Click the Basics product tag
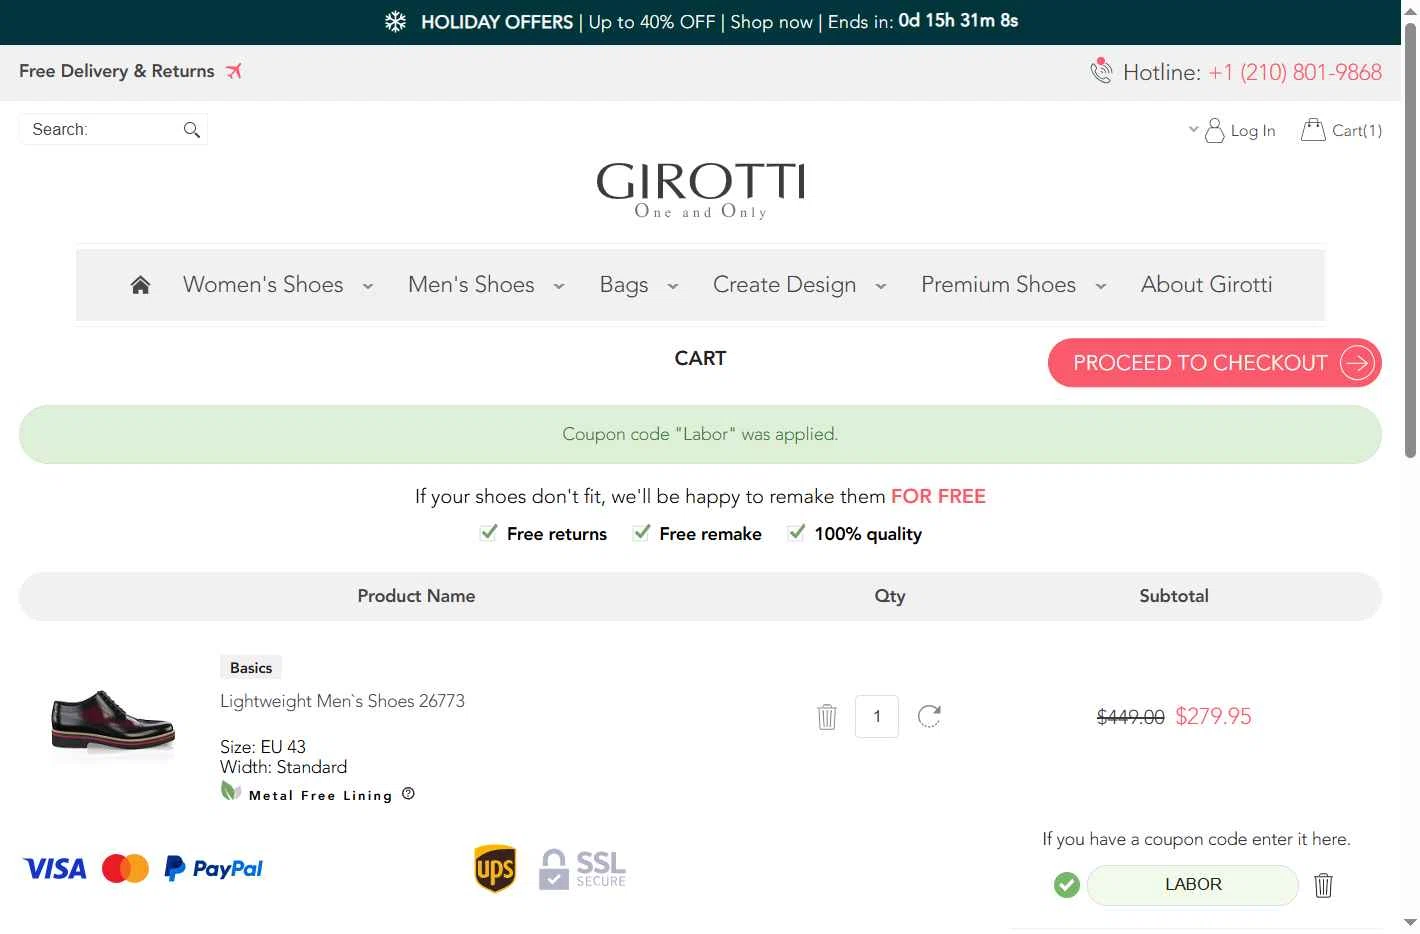The height and width of the screenshot is (934, 1420). [251, 667]
